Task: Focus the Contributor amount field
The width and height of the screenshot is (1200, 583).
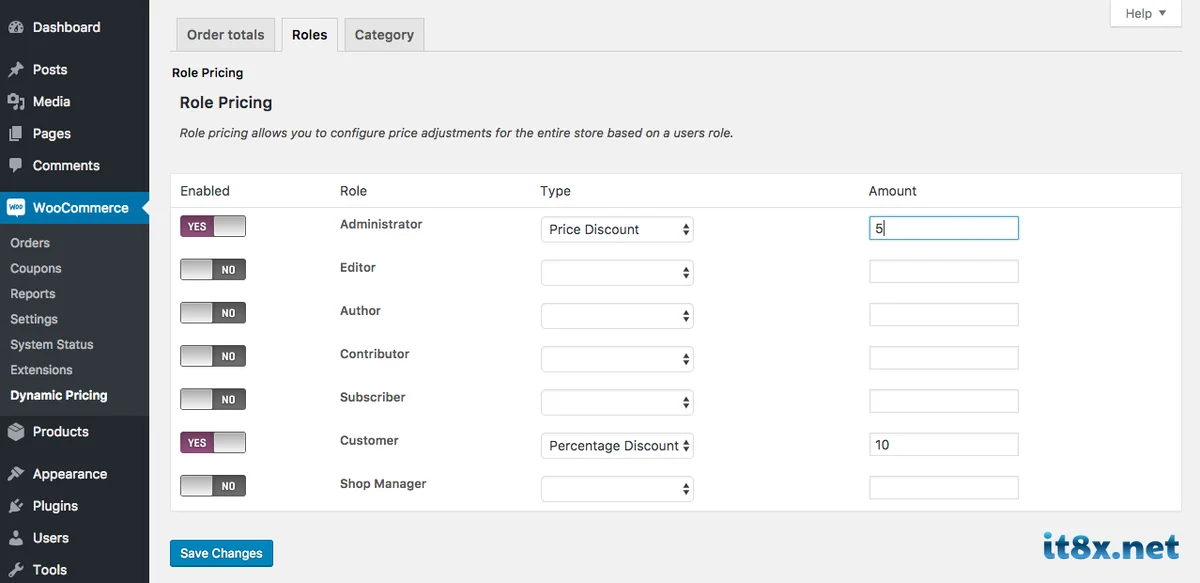Action: point(944,358)
